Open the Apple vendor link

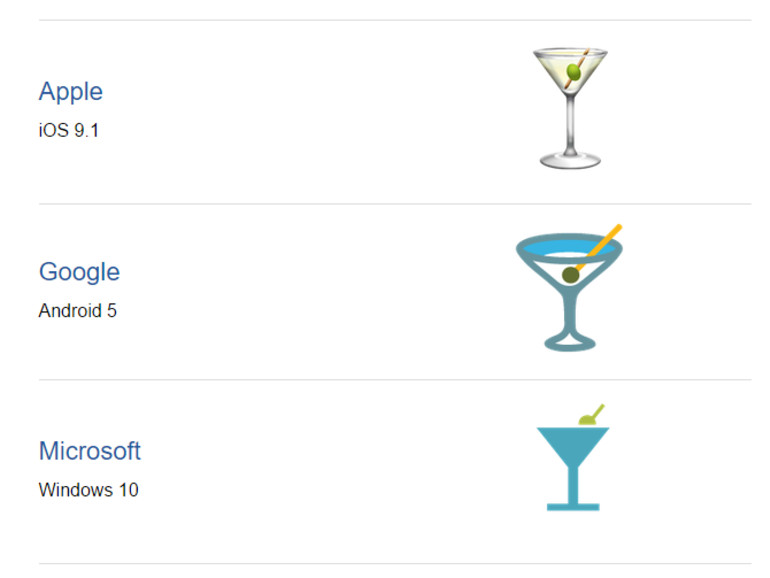71,92
